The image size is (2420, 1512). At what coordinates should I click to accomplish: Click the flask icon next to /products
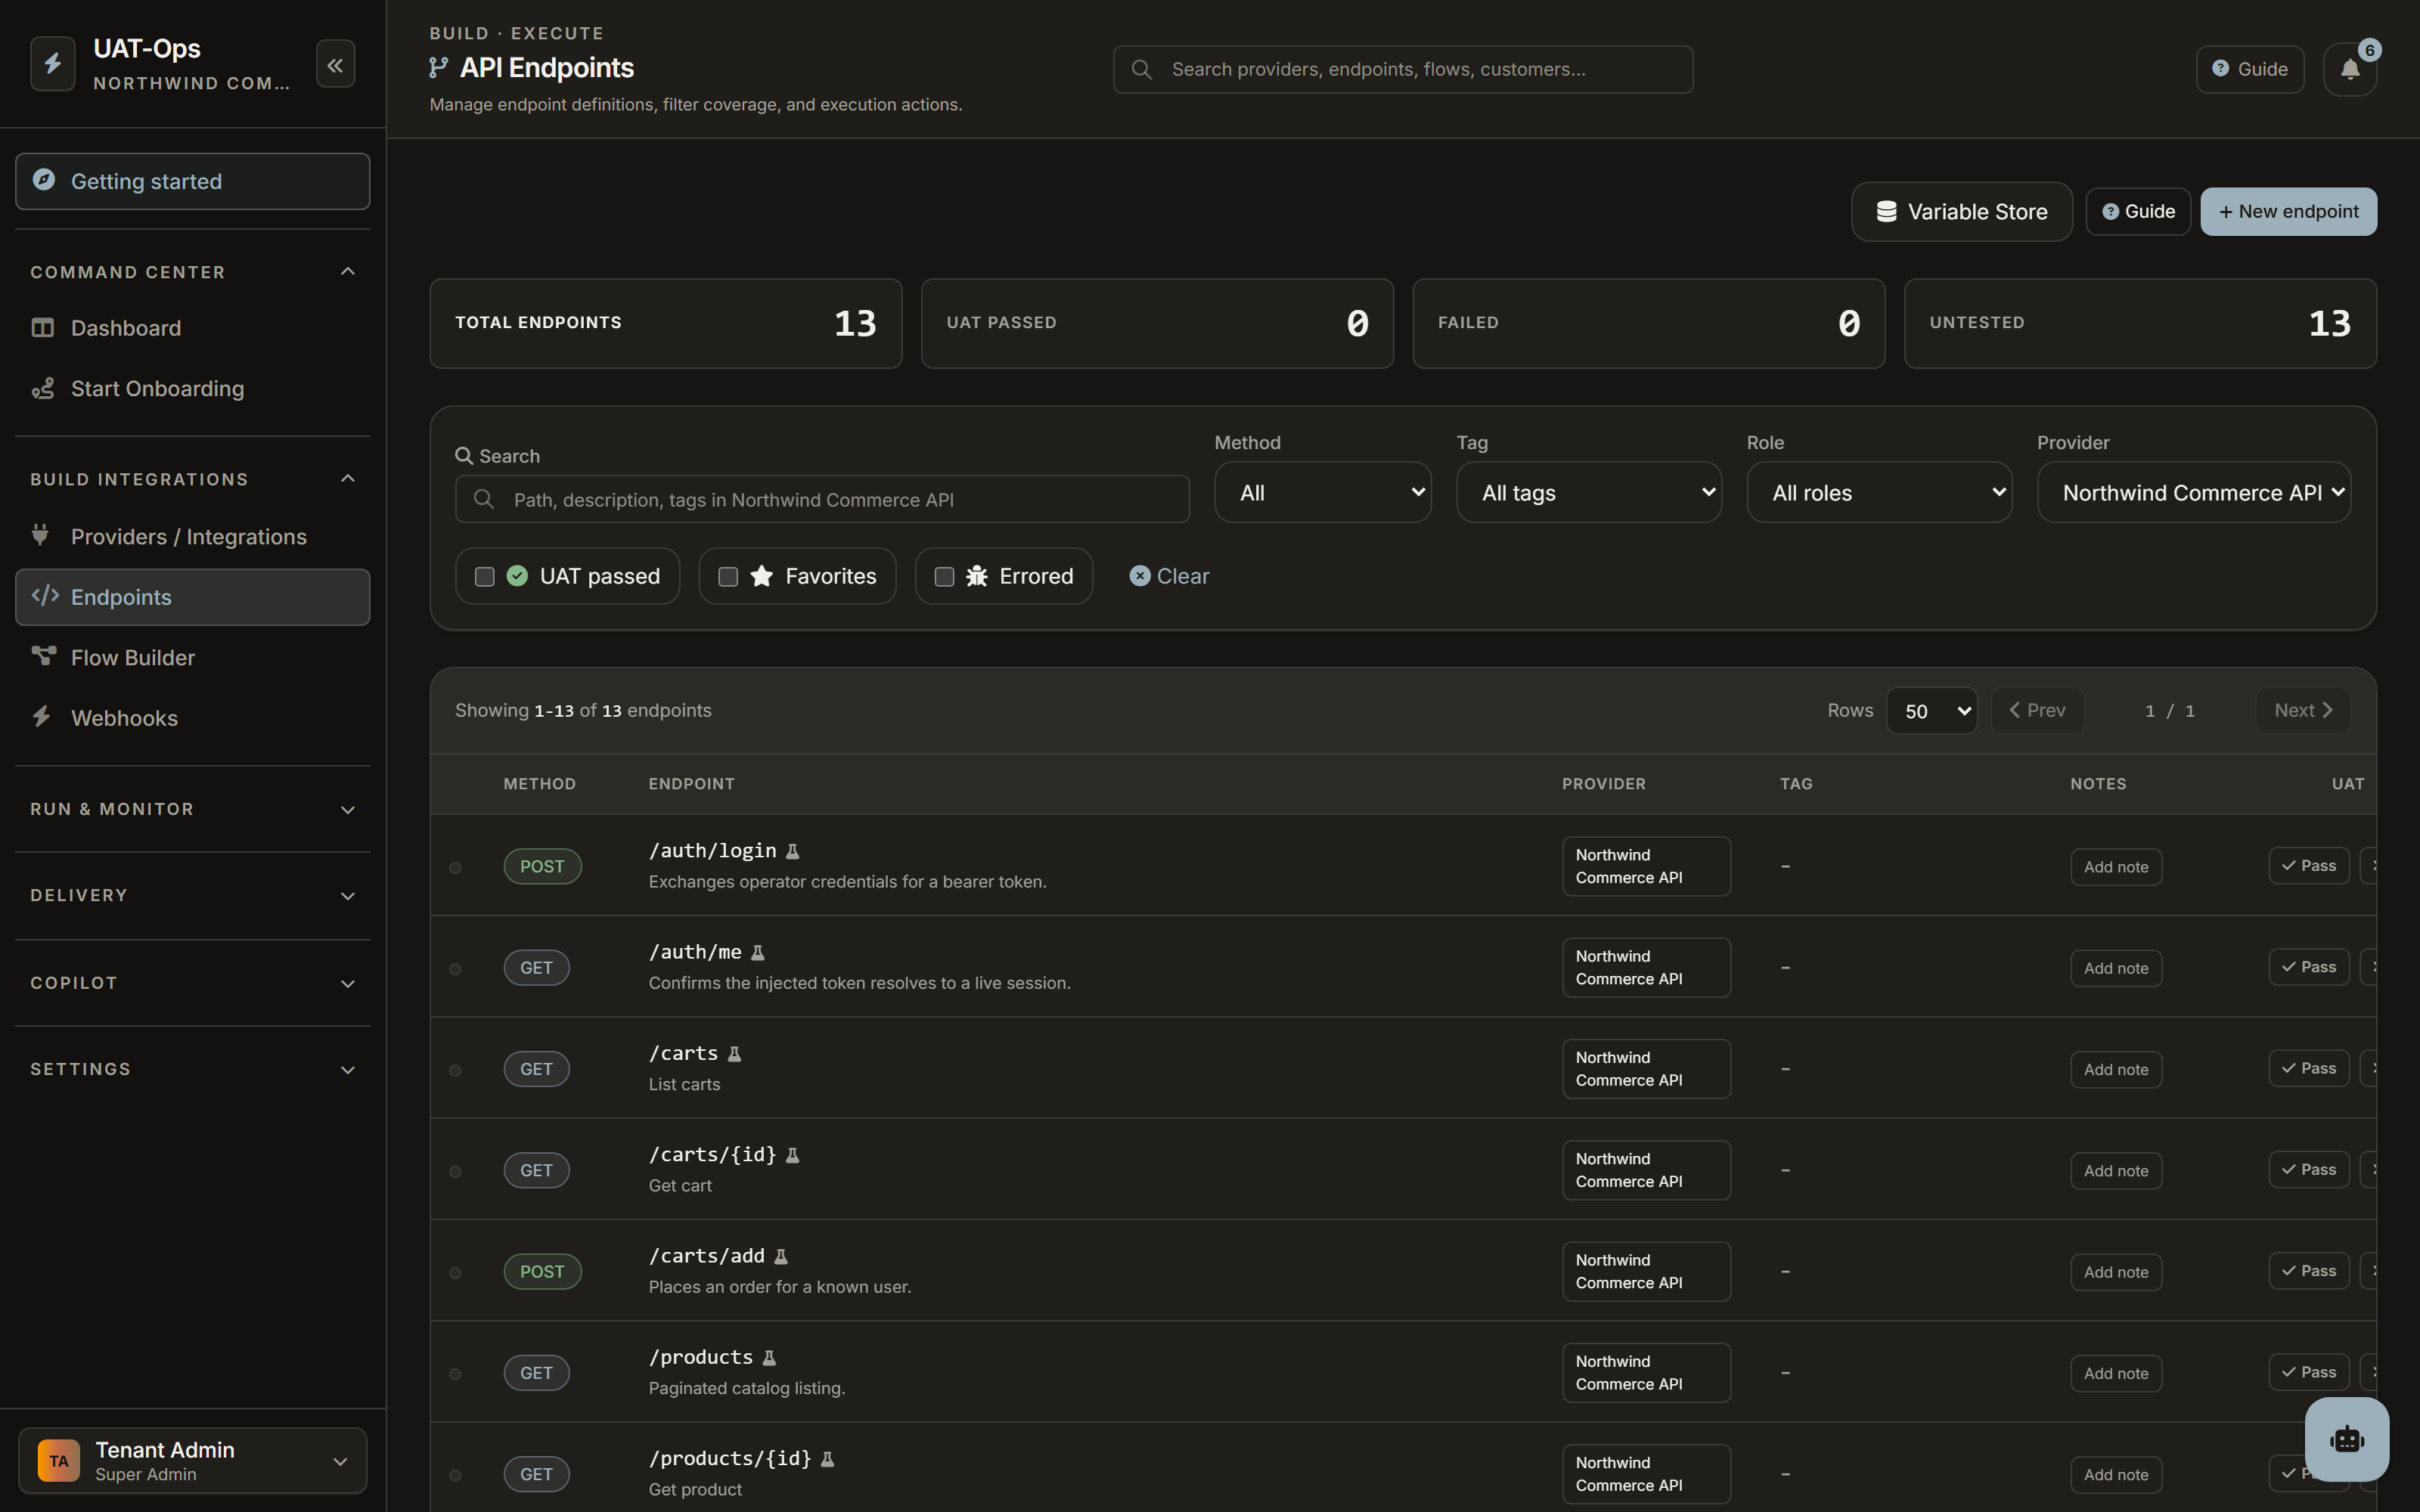770,1357
